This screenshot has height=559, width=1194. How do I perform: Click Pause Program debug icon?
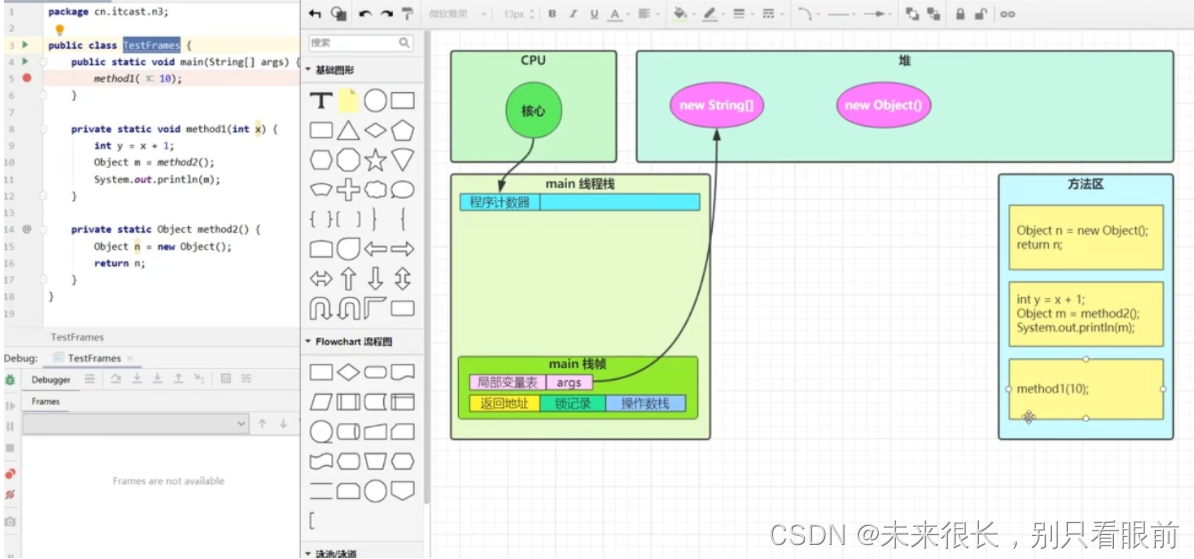(x=10, y=426)
